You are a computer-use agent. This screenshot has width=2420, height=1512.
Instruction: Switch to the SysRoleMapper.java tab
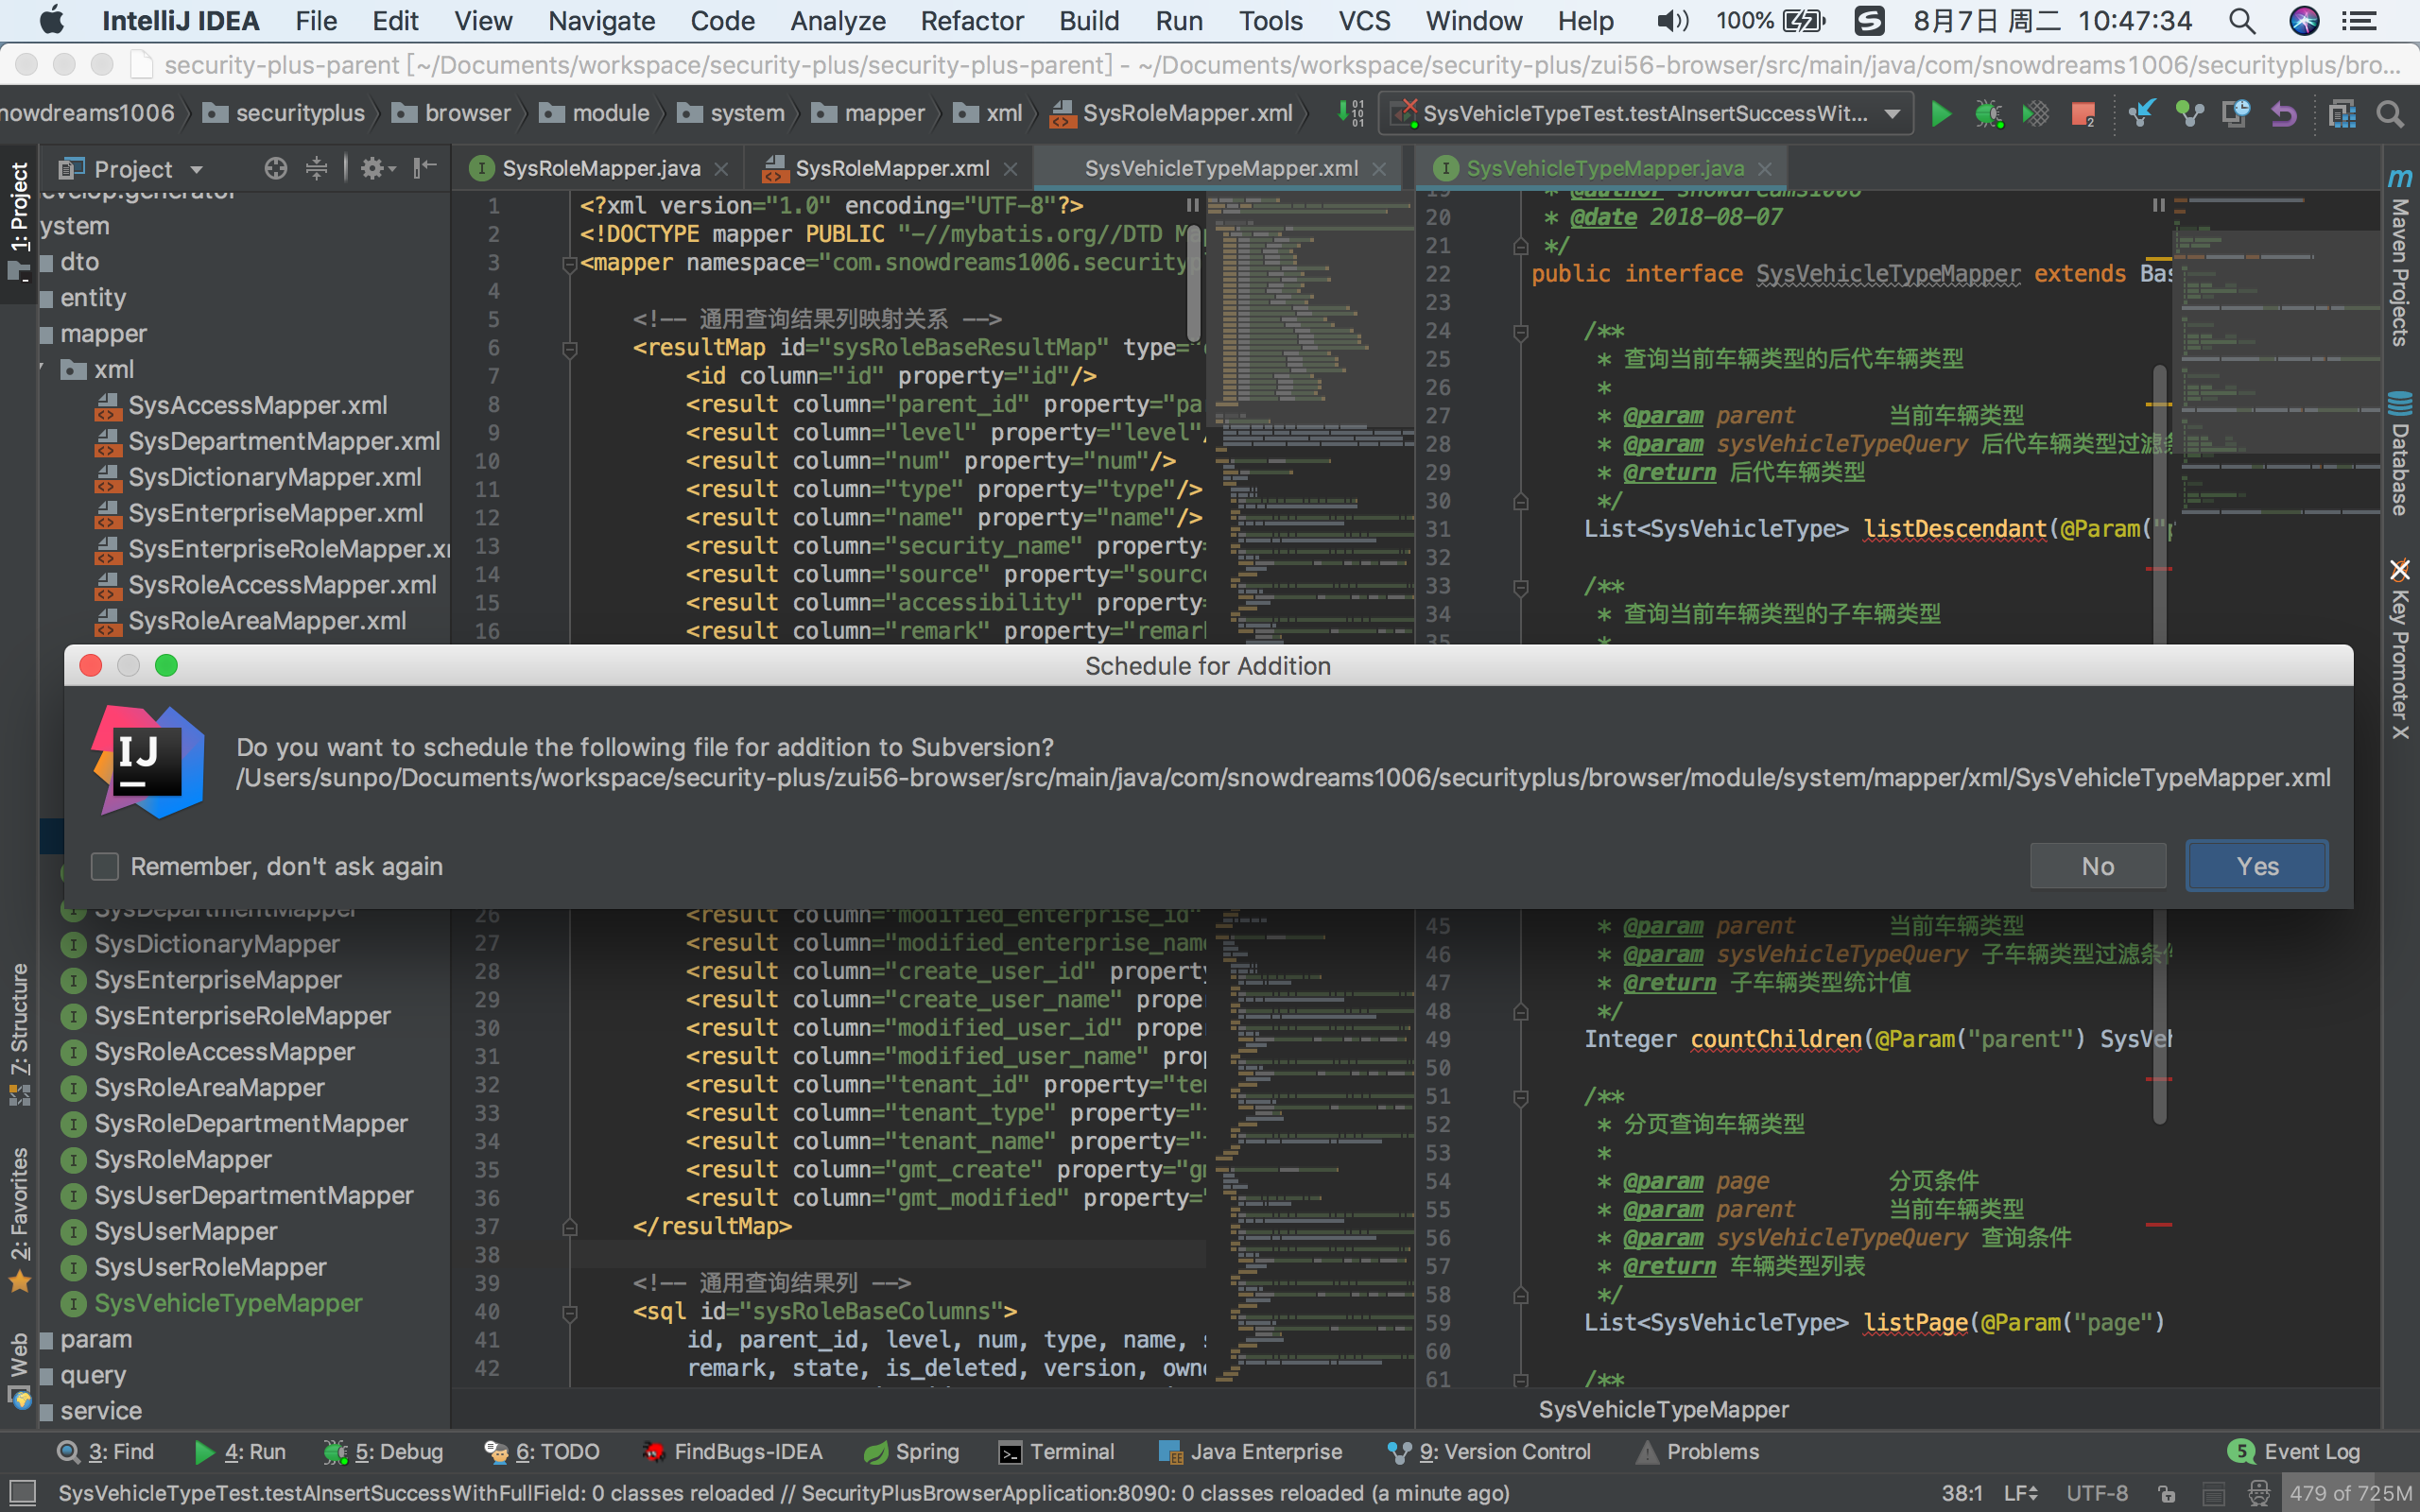600,168
